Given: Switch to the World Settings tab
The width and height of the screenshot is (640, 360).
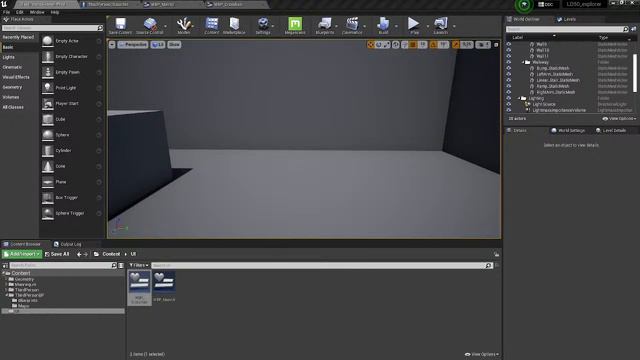Looking at the screenshot, I should pyautogui.click(x=568, y=131).
